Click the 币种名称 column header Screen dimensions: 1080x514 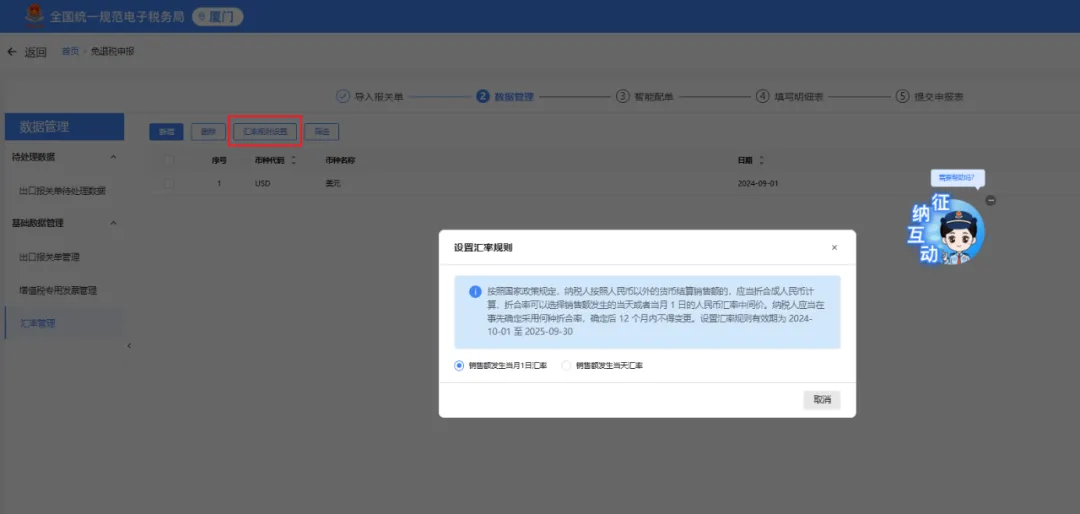tap(340, 161)
